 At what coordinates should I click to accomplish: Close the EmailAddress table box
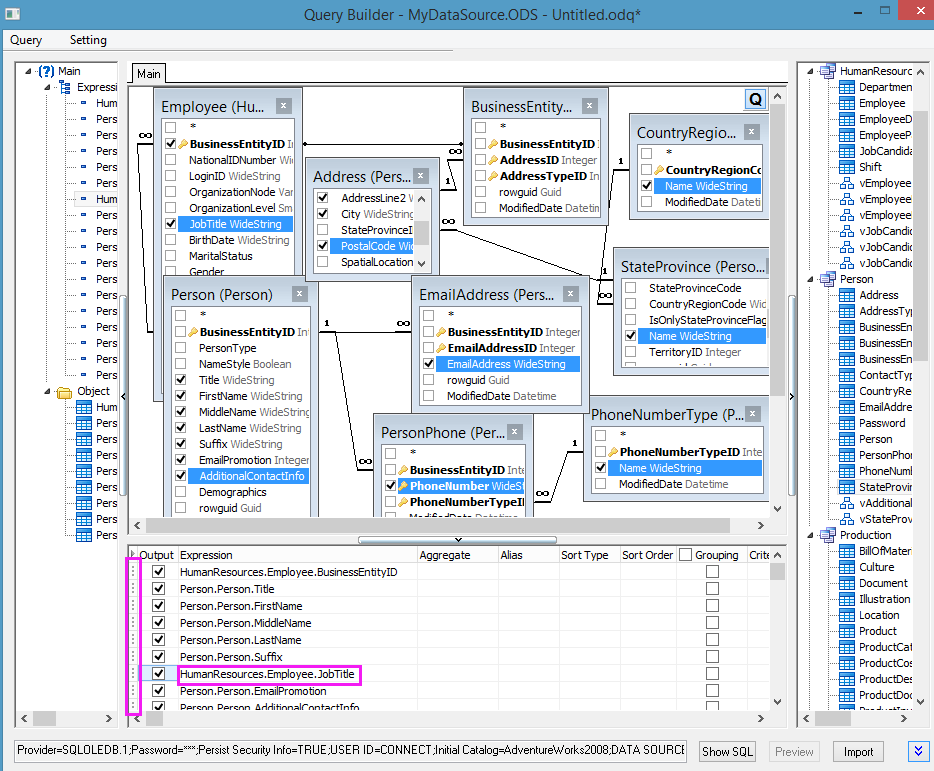point(571,294)
